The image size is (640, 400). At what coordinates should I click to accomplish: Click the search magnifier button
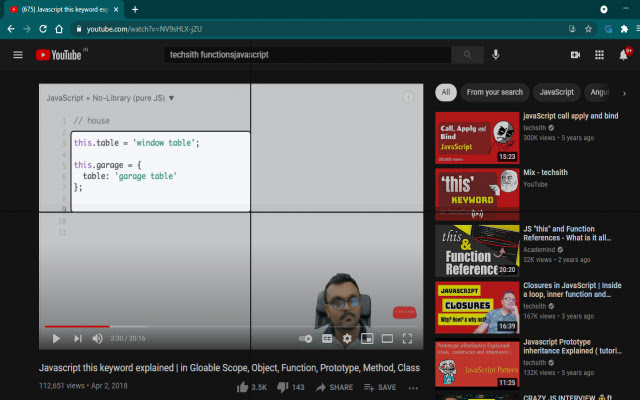tap(466, 54)
